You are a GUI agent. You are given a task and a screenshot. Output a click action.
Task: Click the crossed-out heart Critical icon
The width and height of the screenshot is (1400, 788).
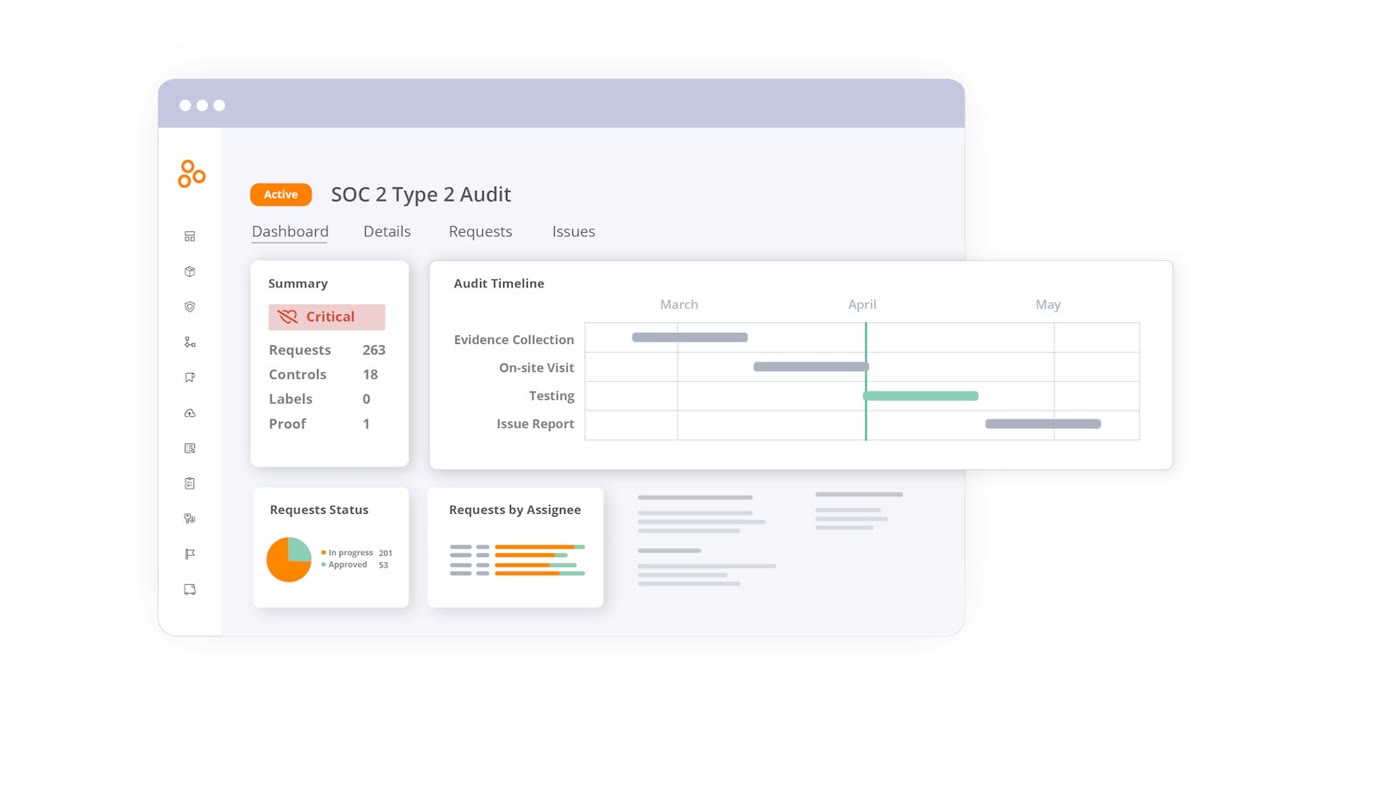click(288, 317)
